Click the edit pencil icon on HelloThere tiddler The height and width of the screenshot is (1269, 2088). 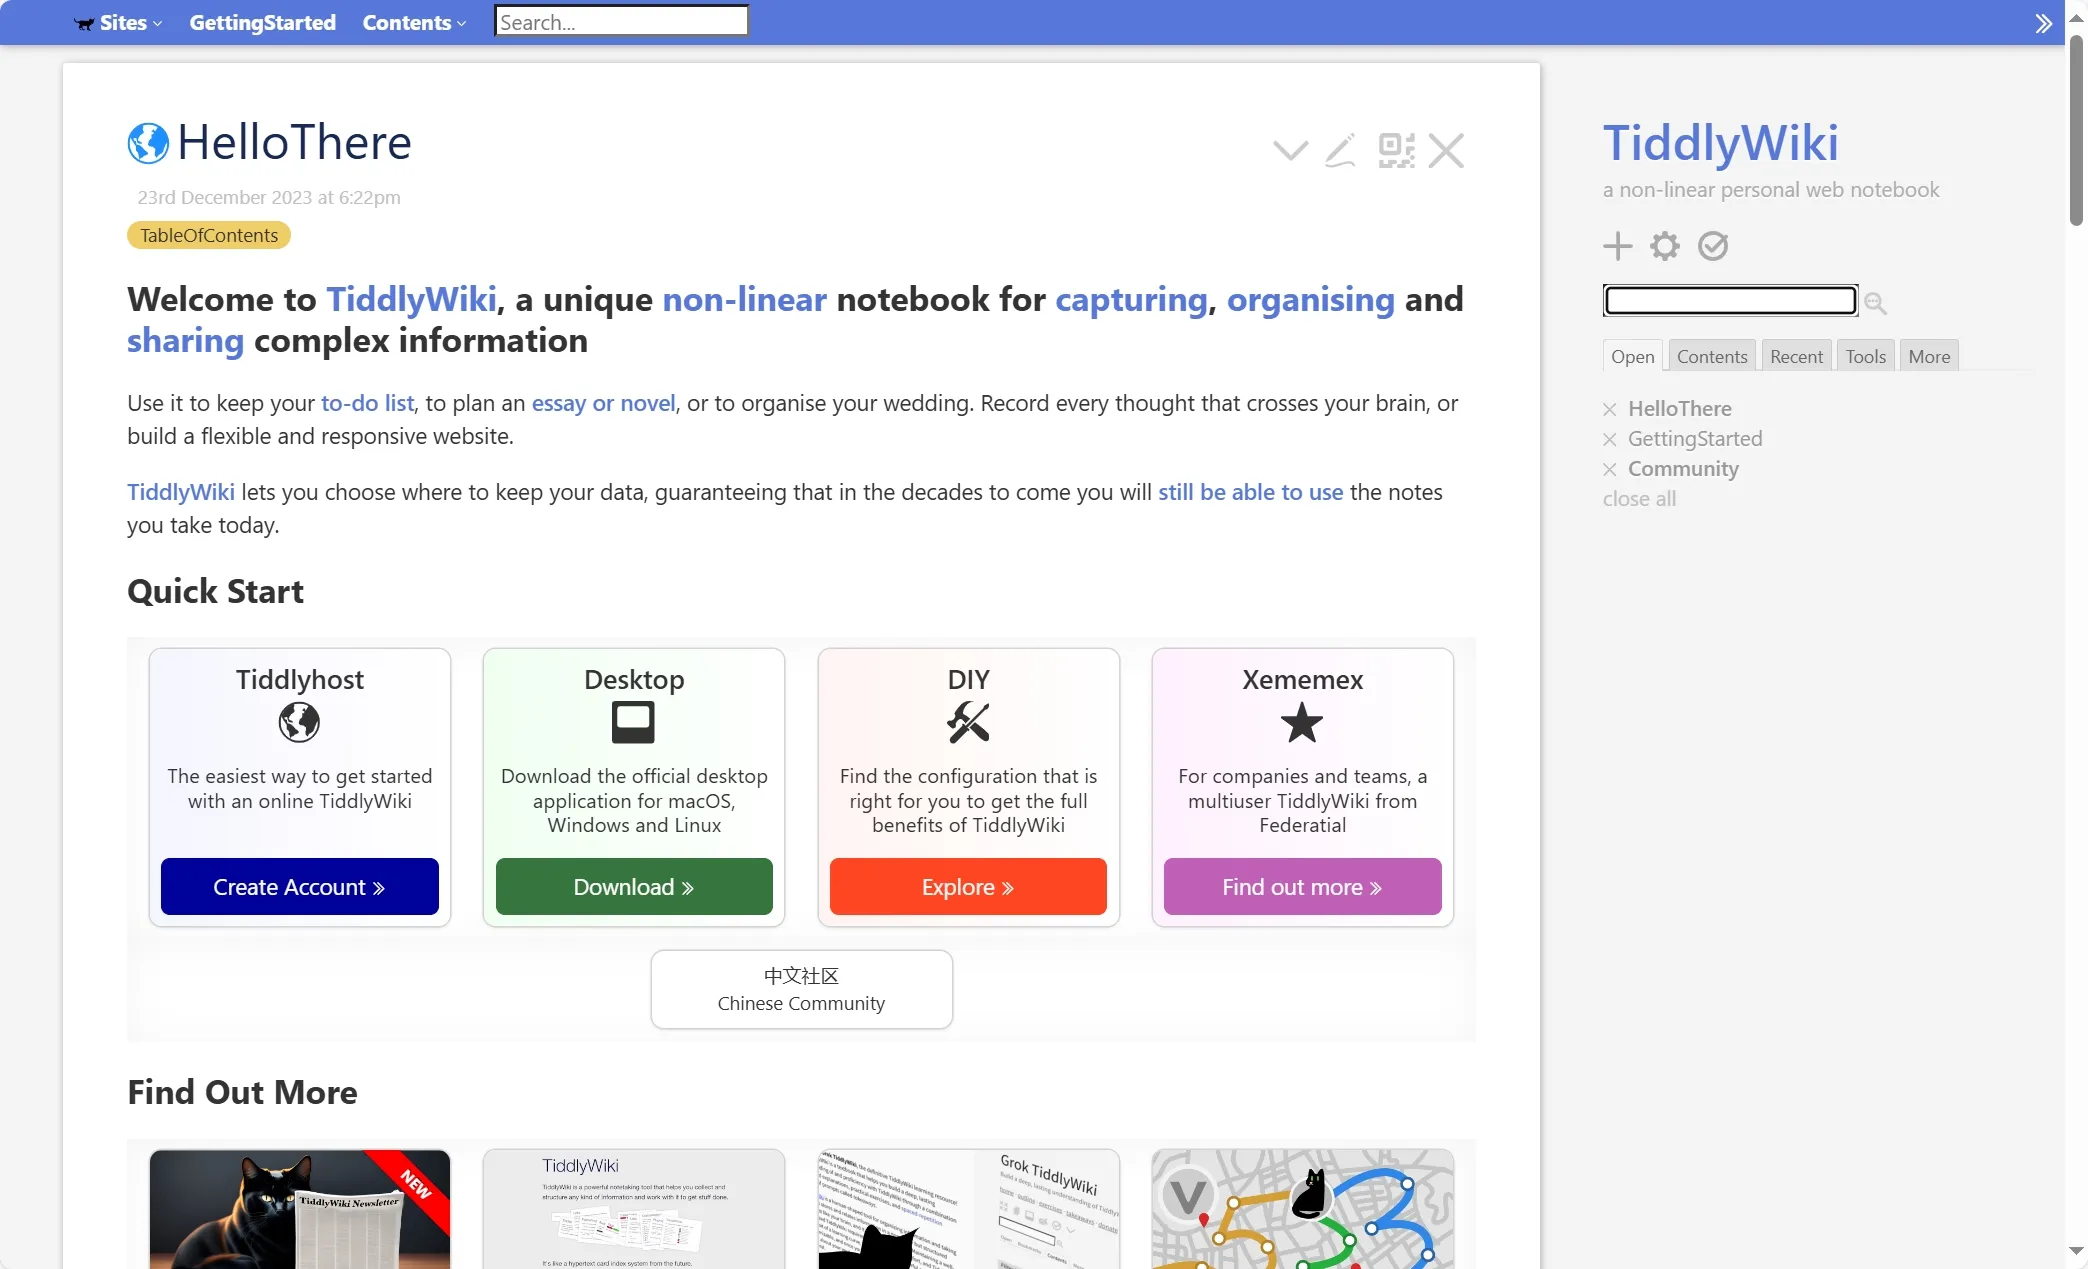coord(1338,148)
